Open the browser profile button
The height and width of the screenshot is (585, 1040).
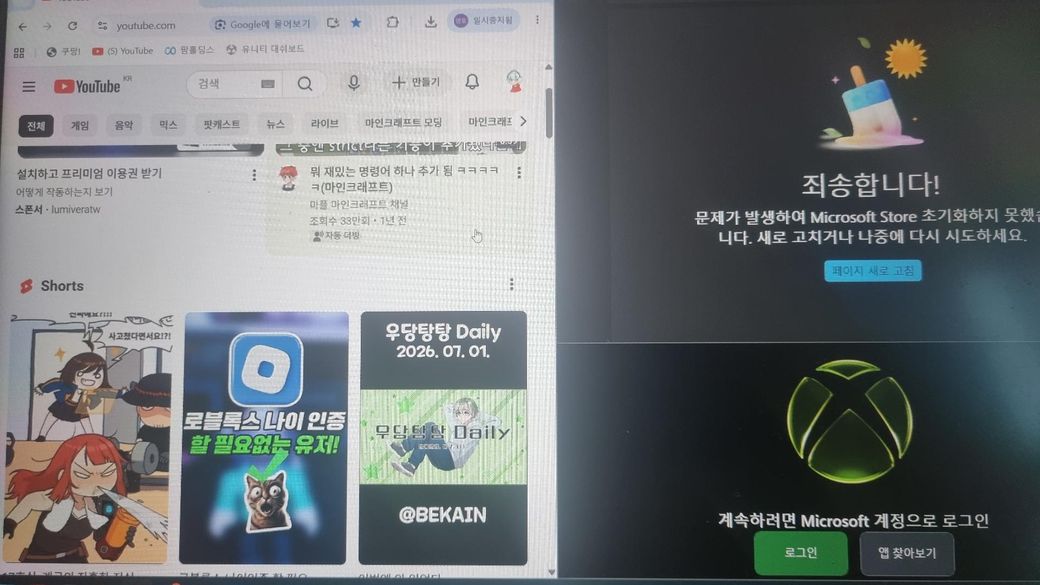pos(484,21)
